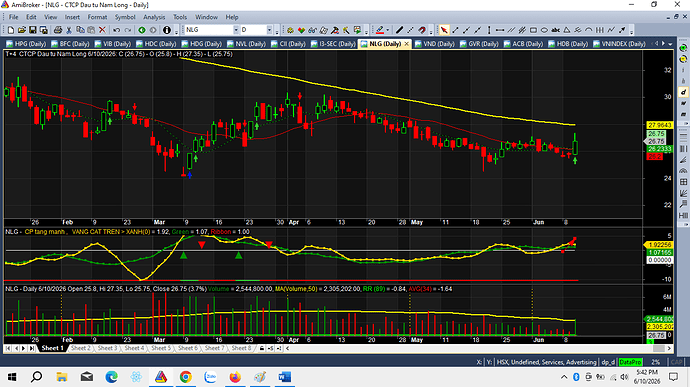Select Sheet 5 tab
690x387 pixels.
pyautogui.click(x=161, y=348)
